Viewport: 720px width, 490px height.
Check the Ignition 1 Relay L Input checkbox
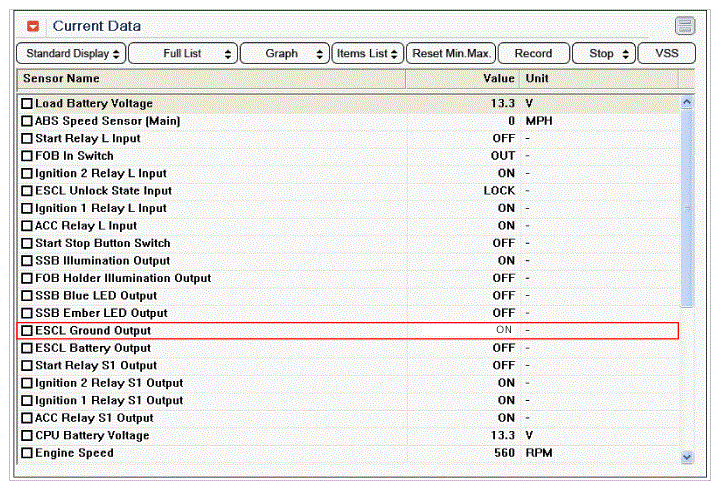coord(27,208)
